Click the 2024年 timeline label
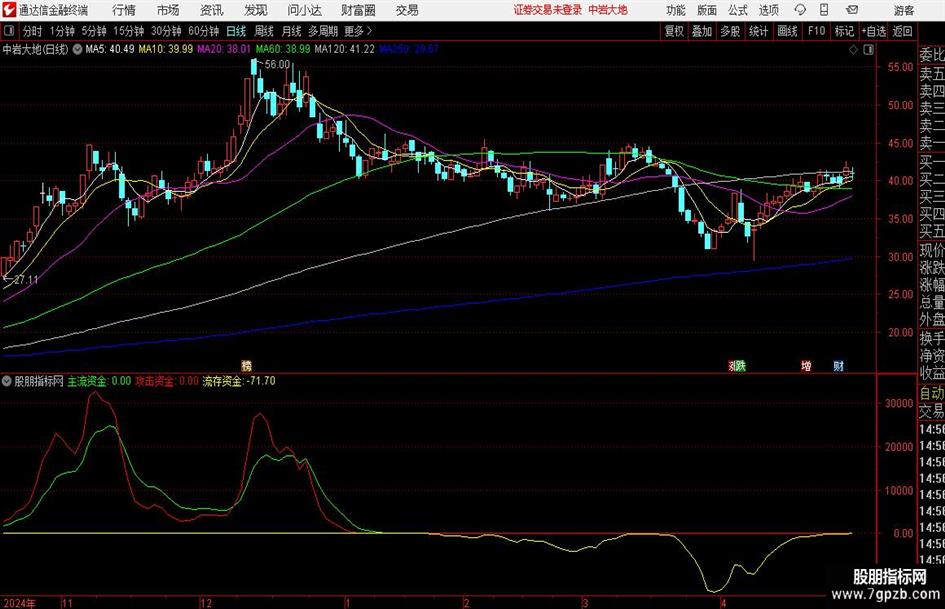Screen dimensions: 945x609 [x=19, y=603]
